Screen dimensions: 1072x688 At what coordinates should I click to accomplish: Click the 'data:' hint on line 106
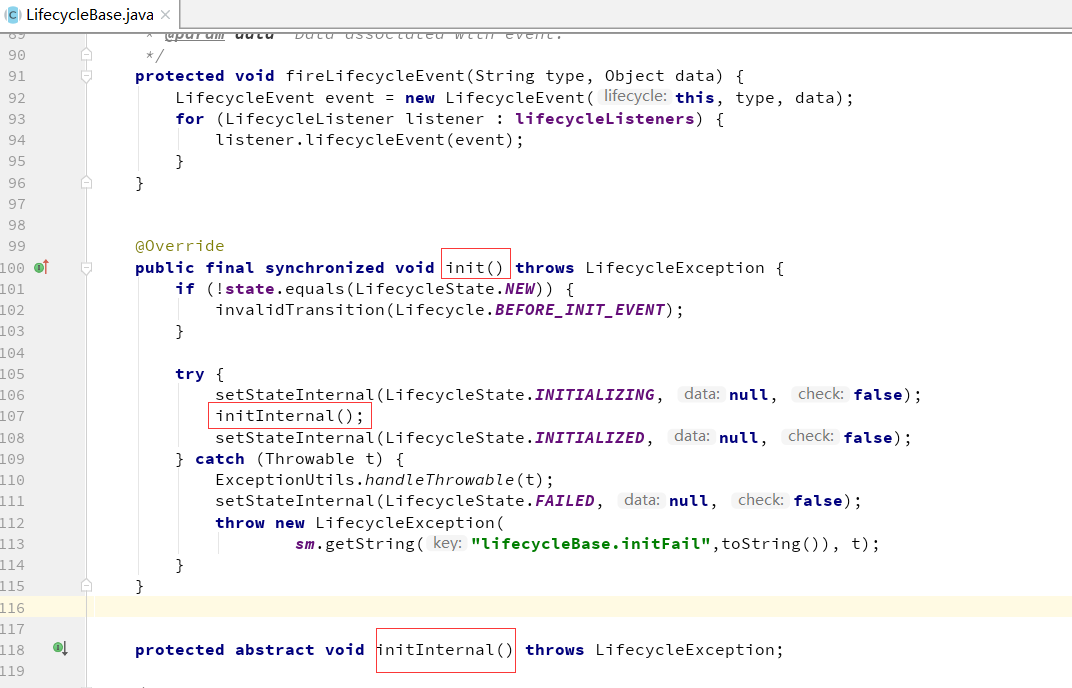tap(701, 394)
